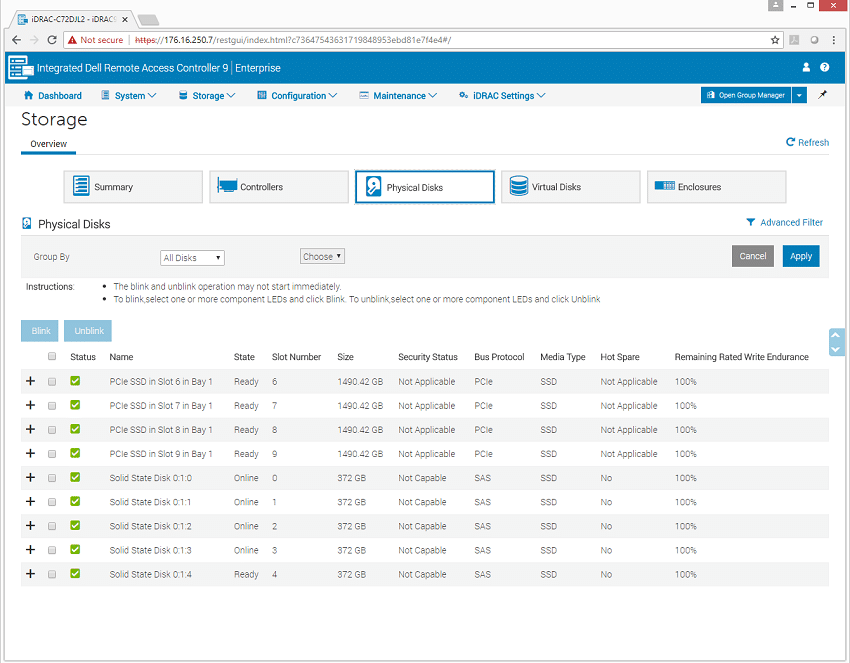Click the Dashboard home icon
Viewport: 850px width, 663px height.
point(29,95)
